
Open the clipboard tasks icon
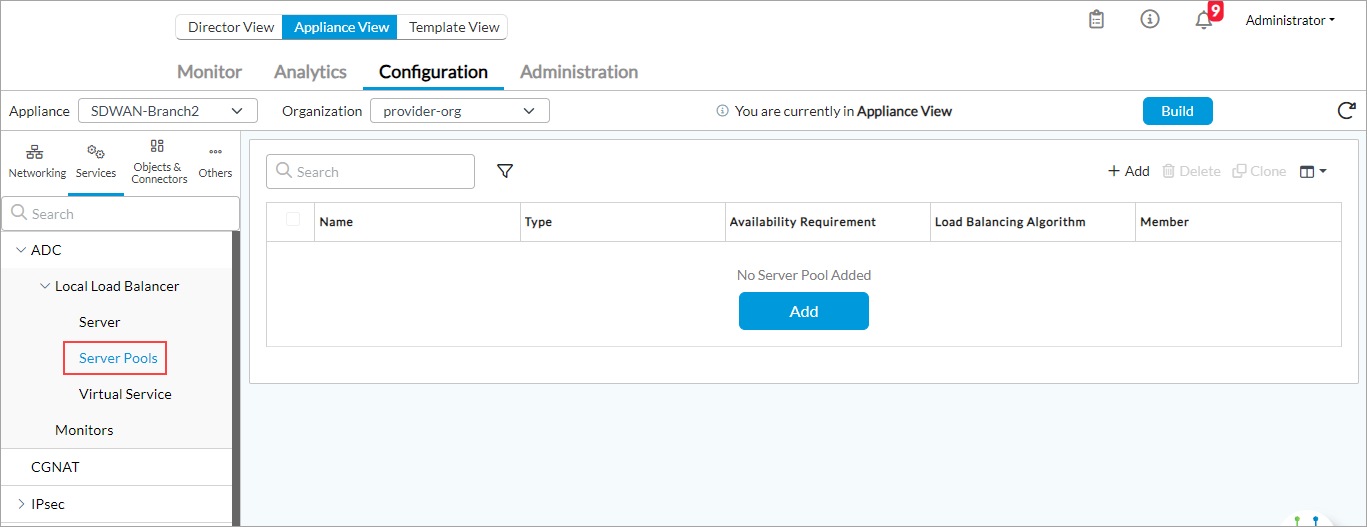click(x=1096, y=20)
